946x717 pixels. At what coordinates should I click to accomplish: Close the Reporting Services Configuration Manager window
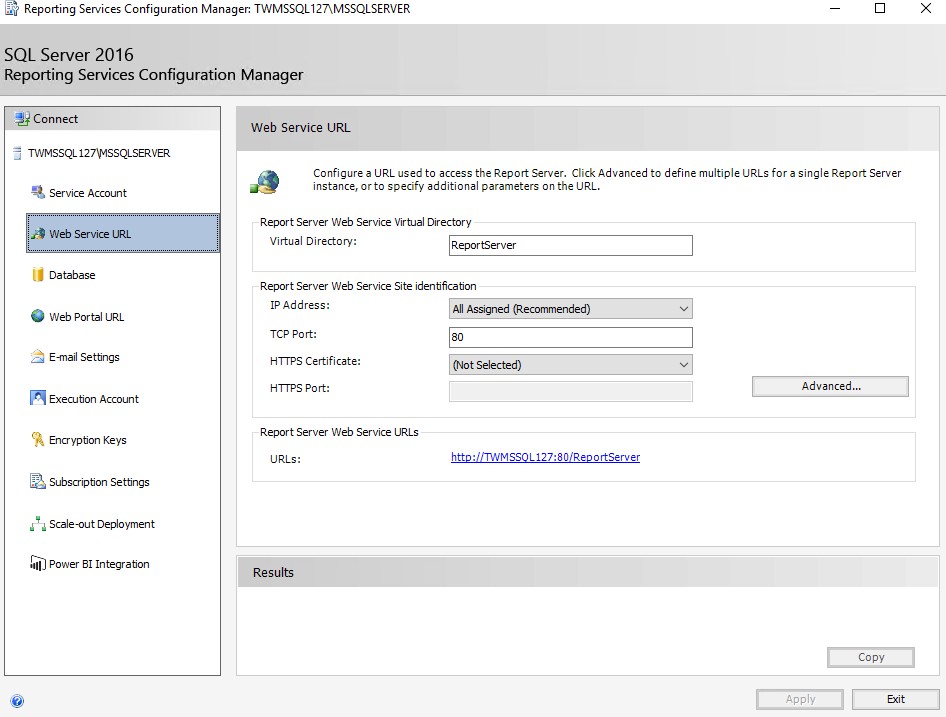coord(925,8)
